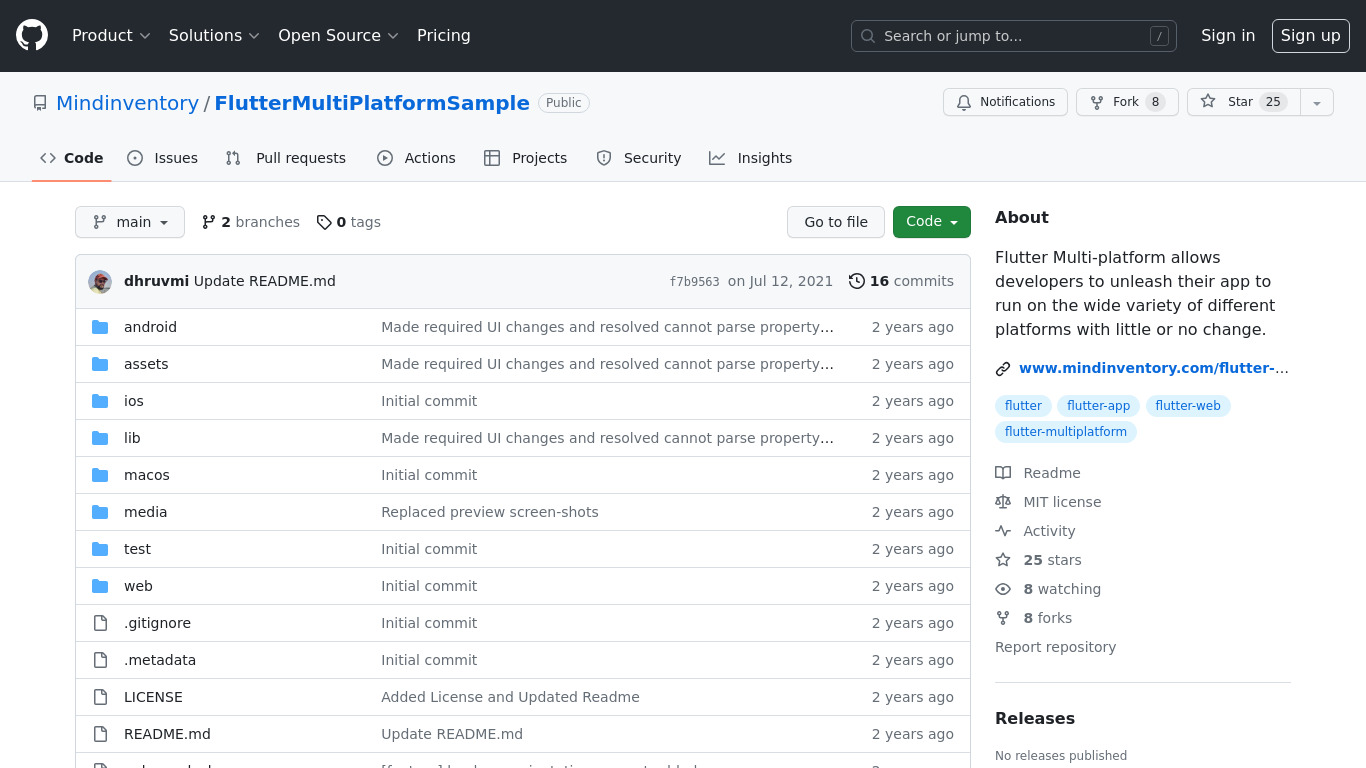Click the tag icon next to 0 tags
This screenshot has width=1366, height=768.
pyautogui.click(x=324, y=222)
